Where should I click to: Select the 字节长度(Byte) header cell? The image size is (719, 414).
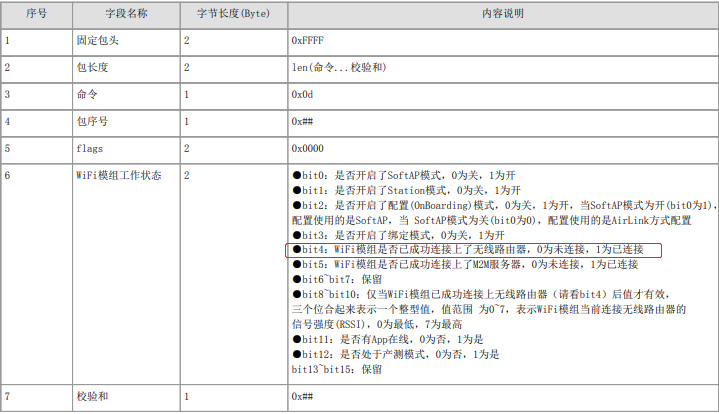click(232, 16)
